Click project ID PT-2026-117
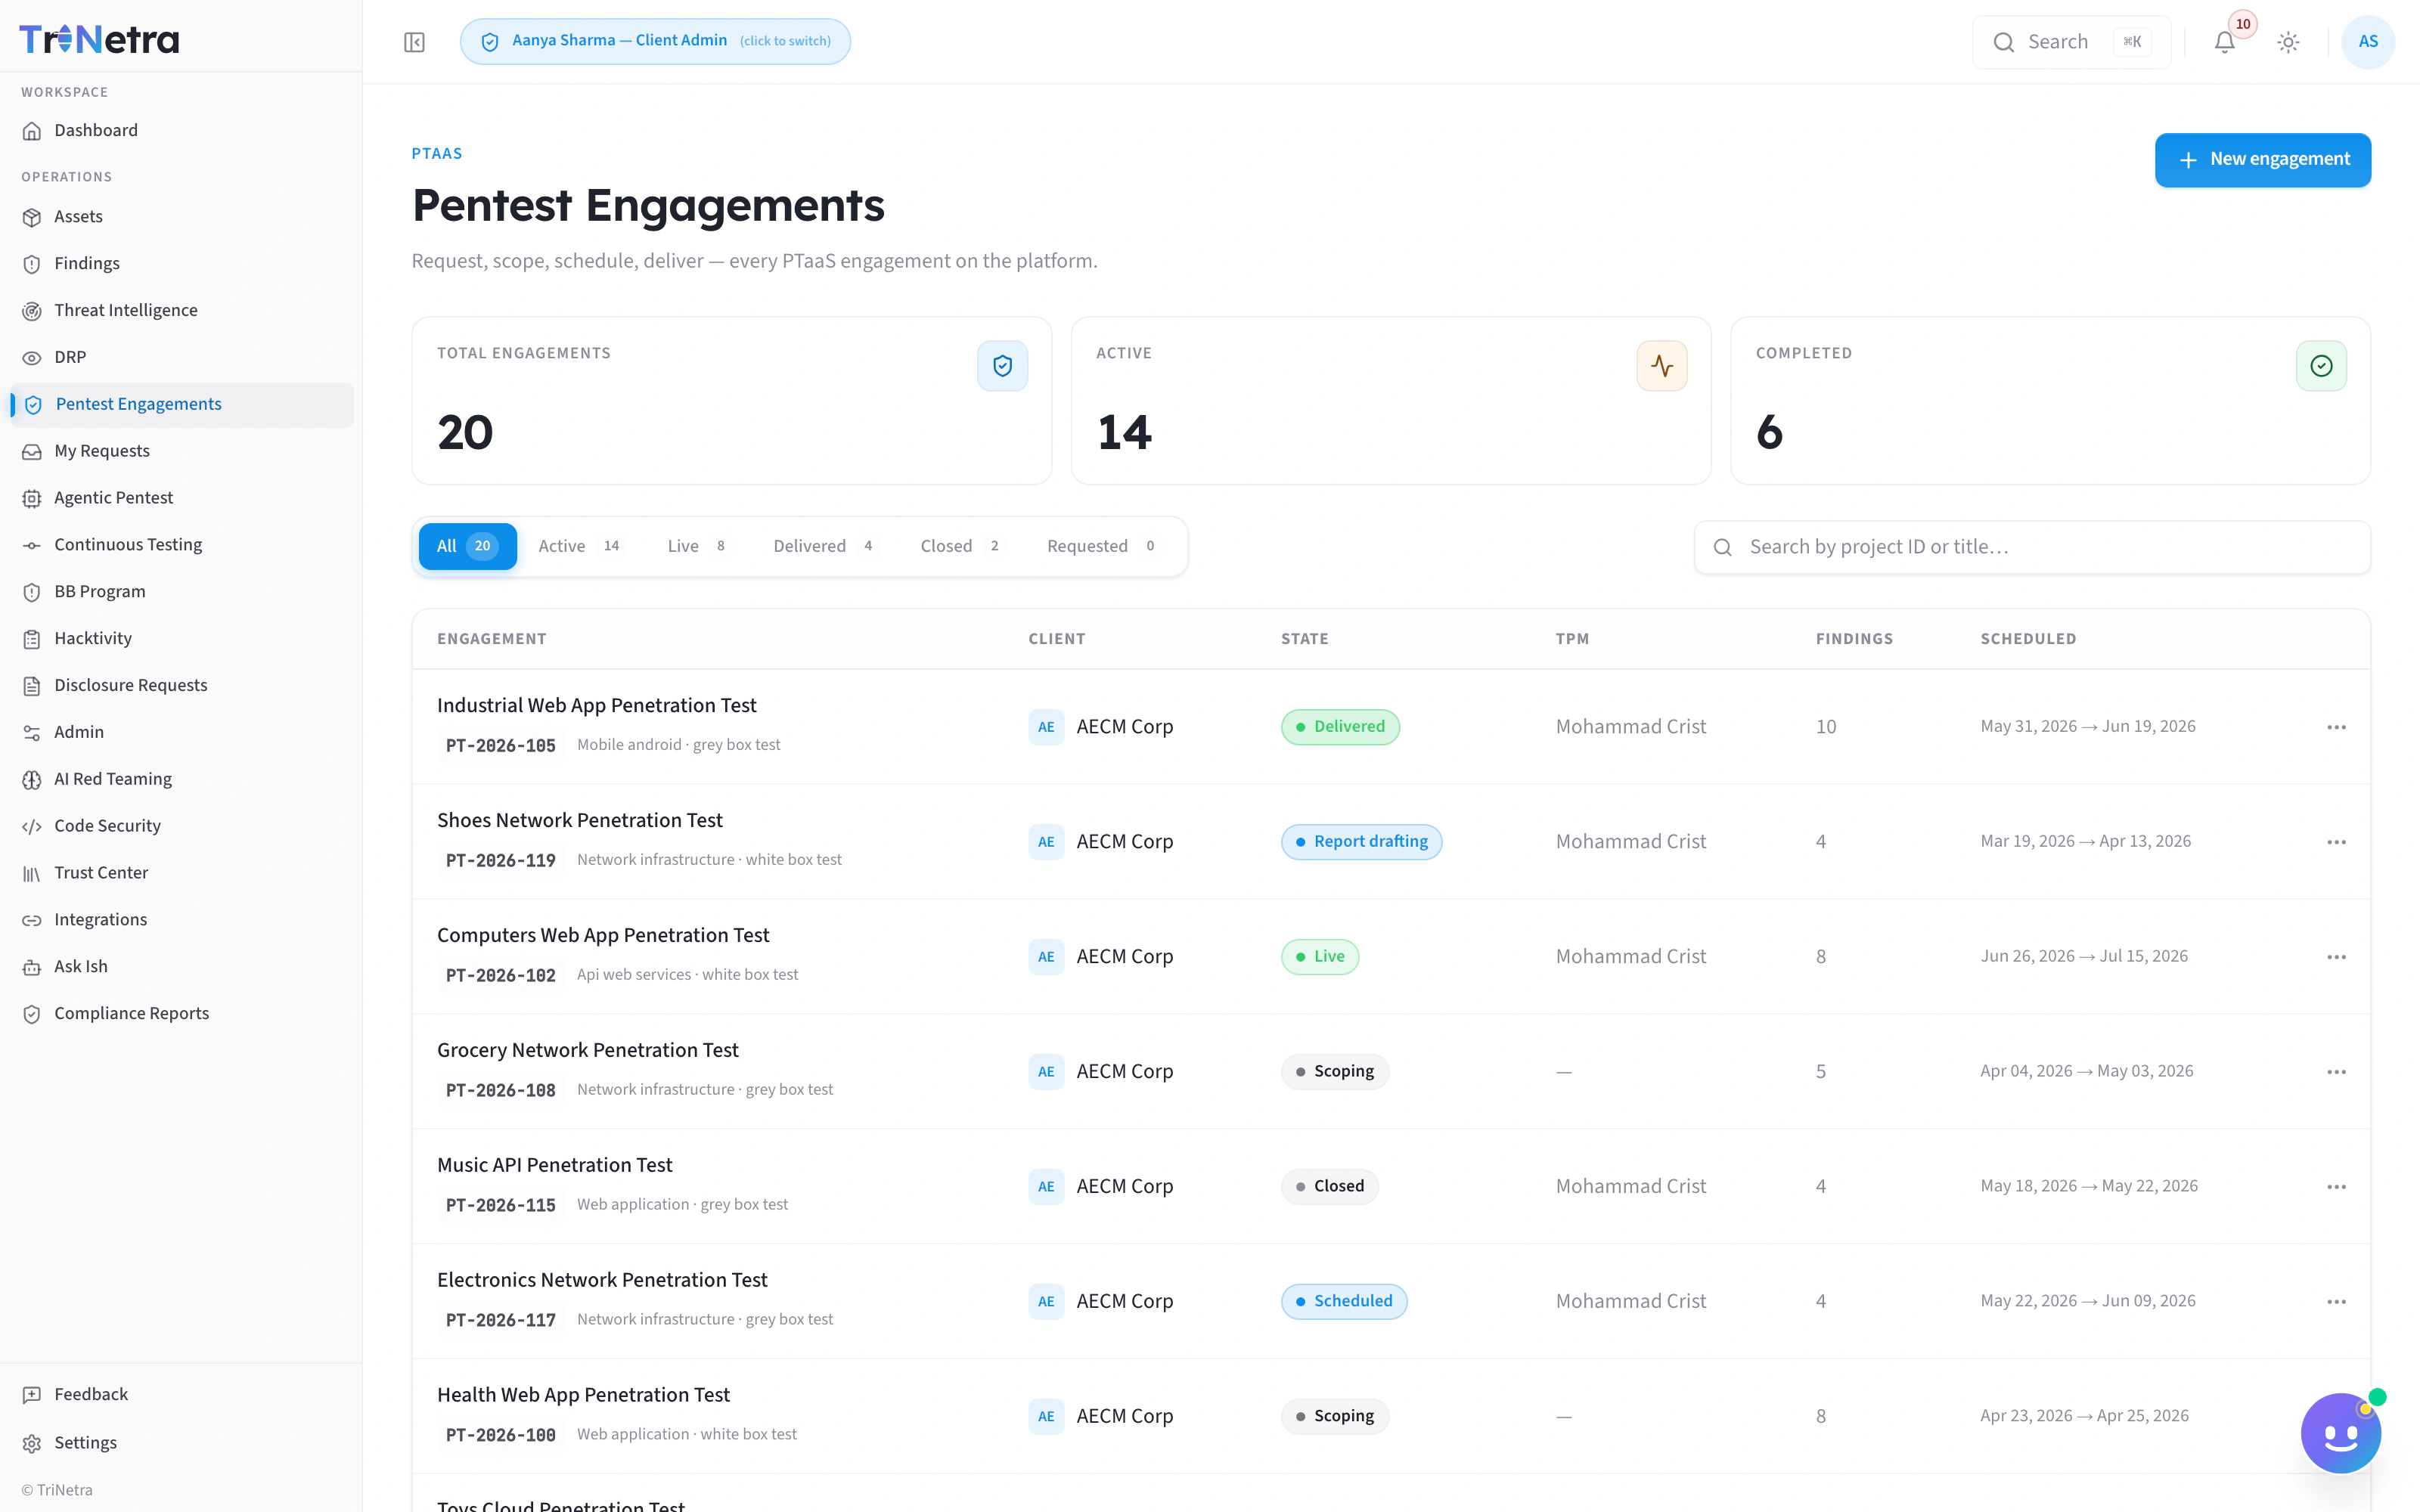The width and height of the screenshot is (2420, 1512). [x=500, y=1321]
